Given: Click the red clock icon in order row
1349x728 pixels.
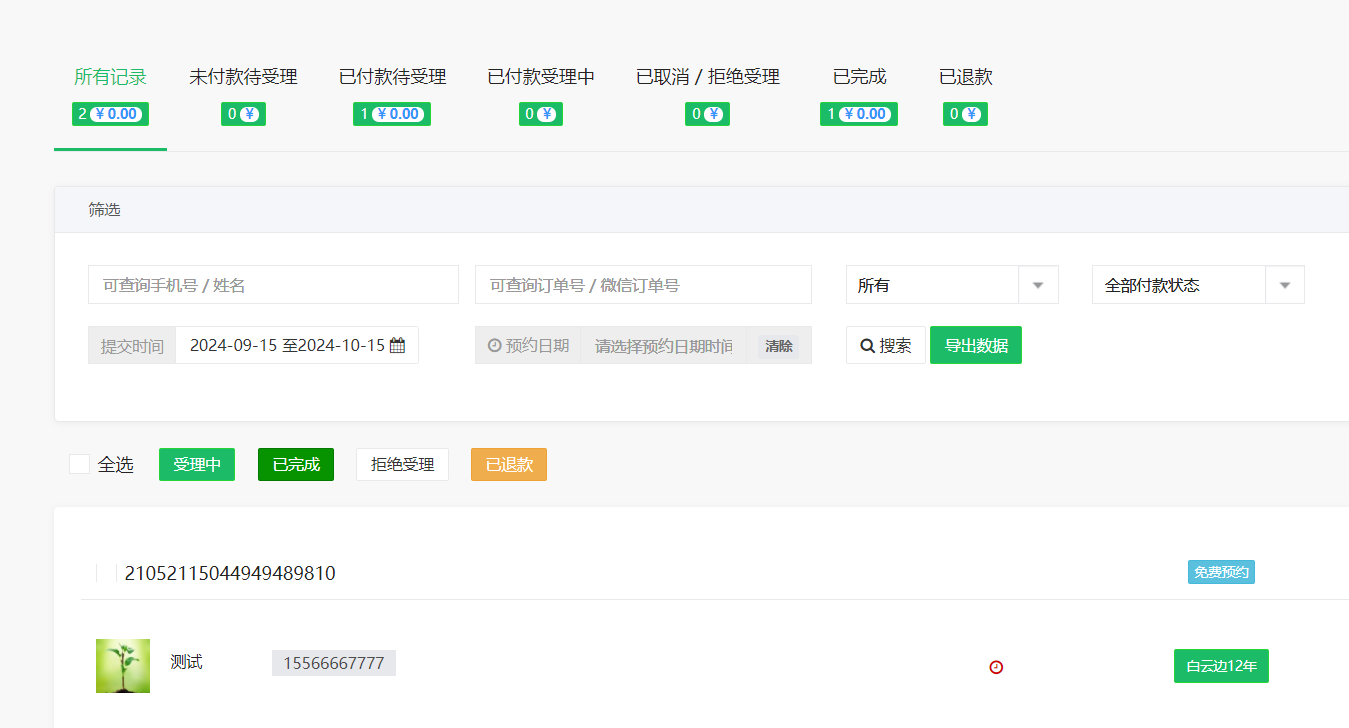Looking at the screenshot, I should [x=996, y=667].
